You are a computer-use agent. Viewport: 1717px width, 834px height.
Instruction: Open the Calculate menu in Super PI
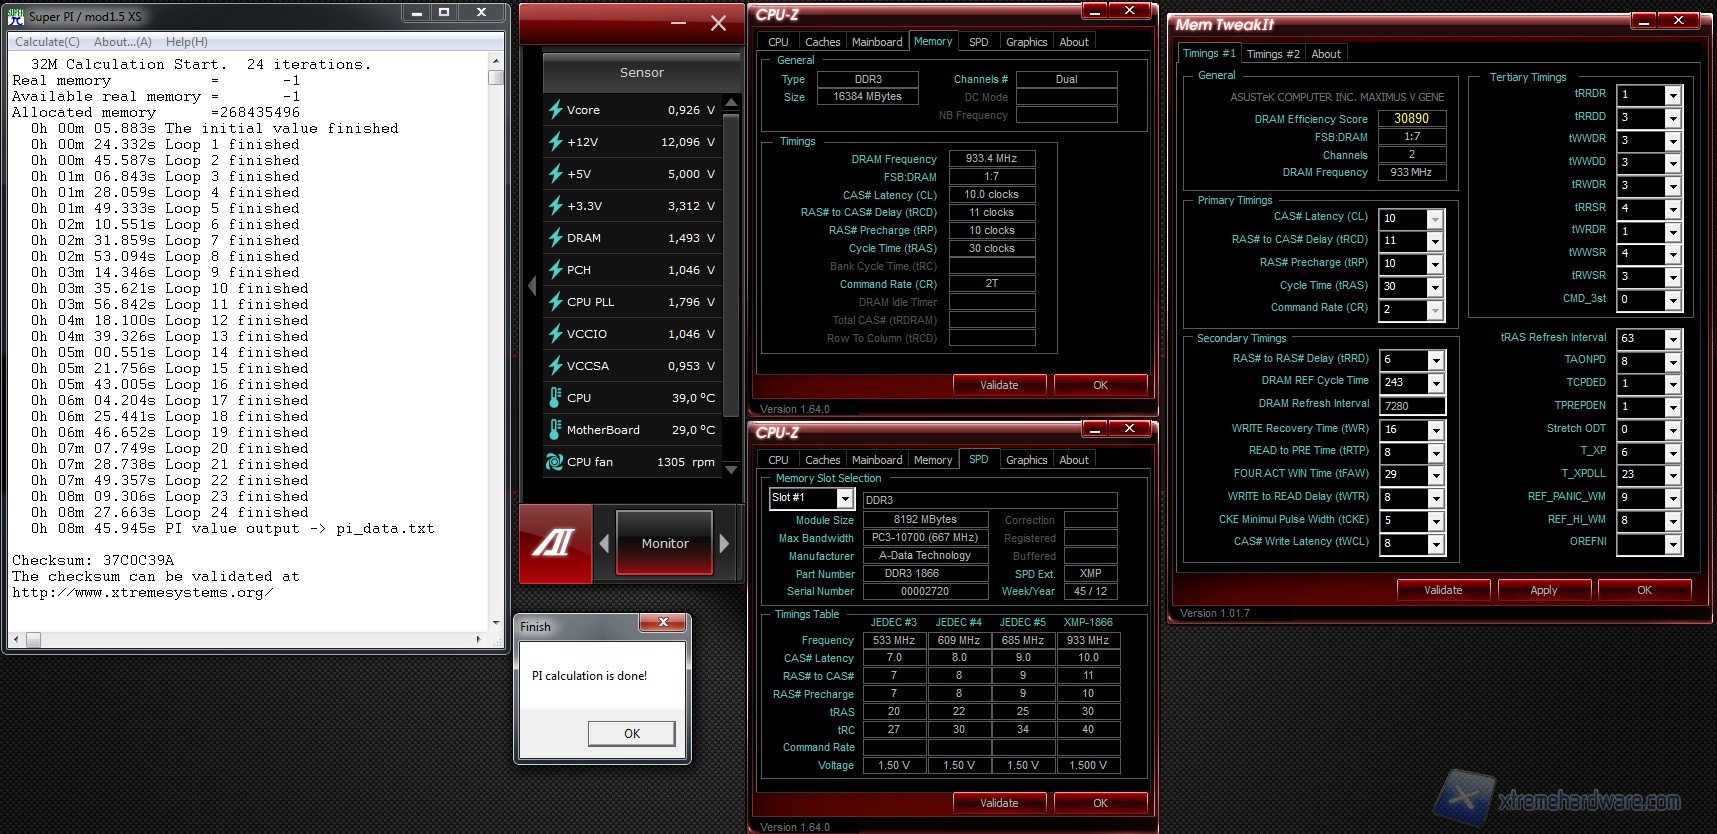(x=47, y=42)
